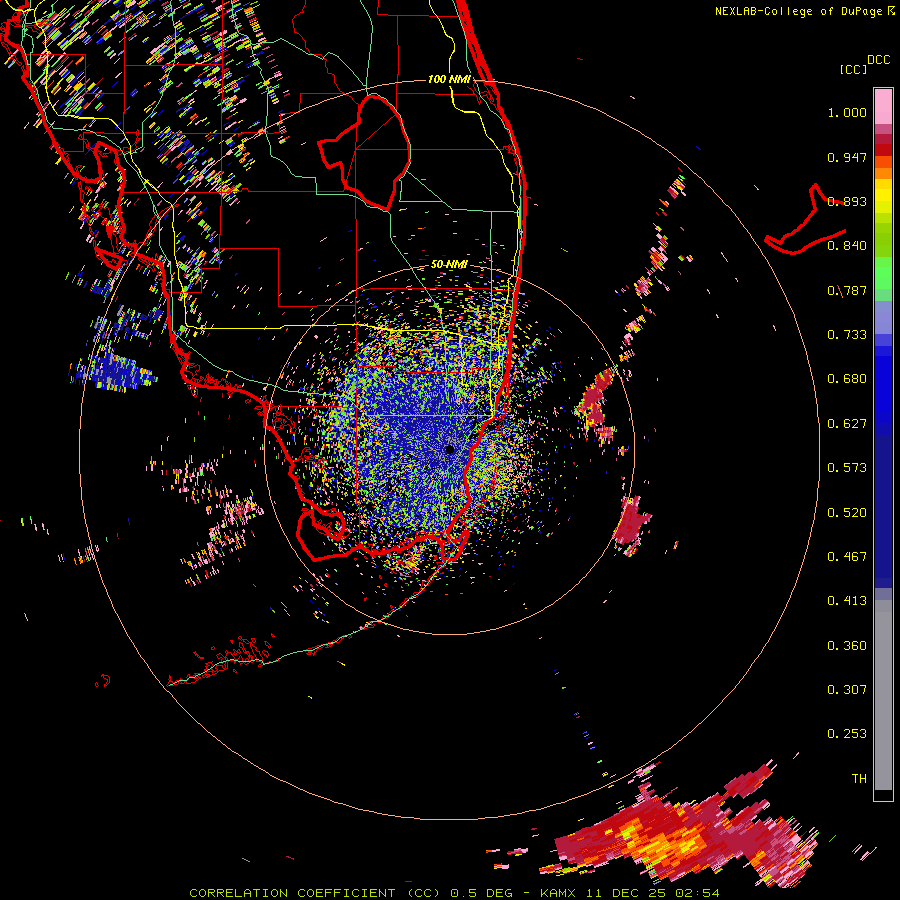Click the Lake Okeechobee outline
The image size is (900, 900).
click(365, 152)
